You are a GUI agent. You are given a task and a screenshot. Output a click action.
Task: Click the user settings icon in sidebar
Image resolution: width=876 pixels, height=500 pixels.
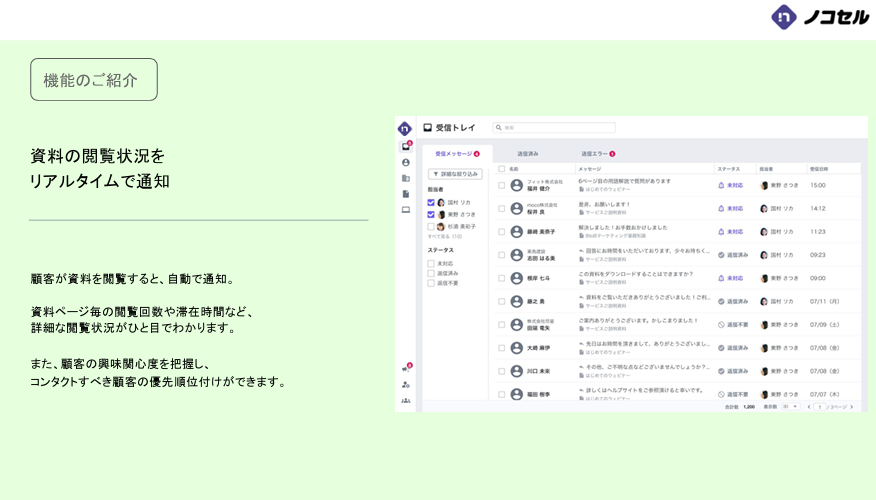point(405,384)
